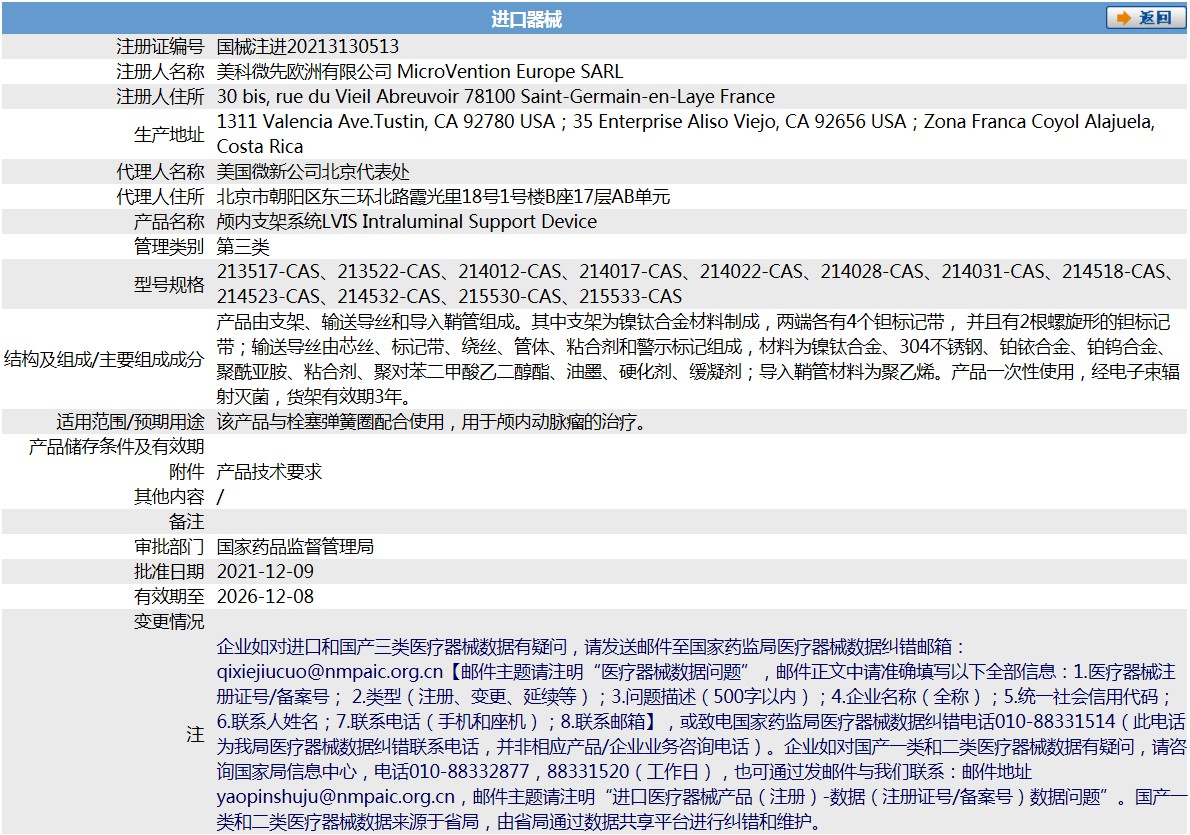
Task: Click the management class value 第三类
Action: click(243, 247)
